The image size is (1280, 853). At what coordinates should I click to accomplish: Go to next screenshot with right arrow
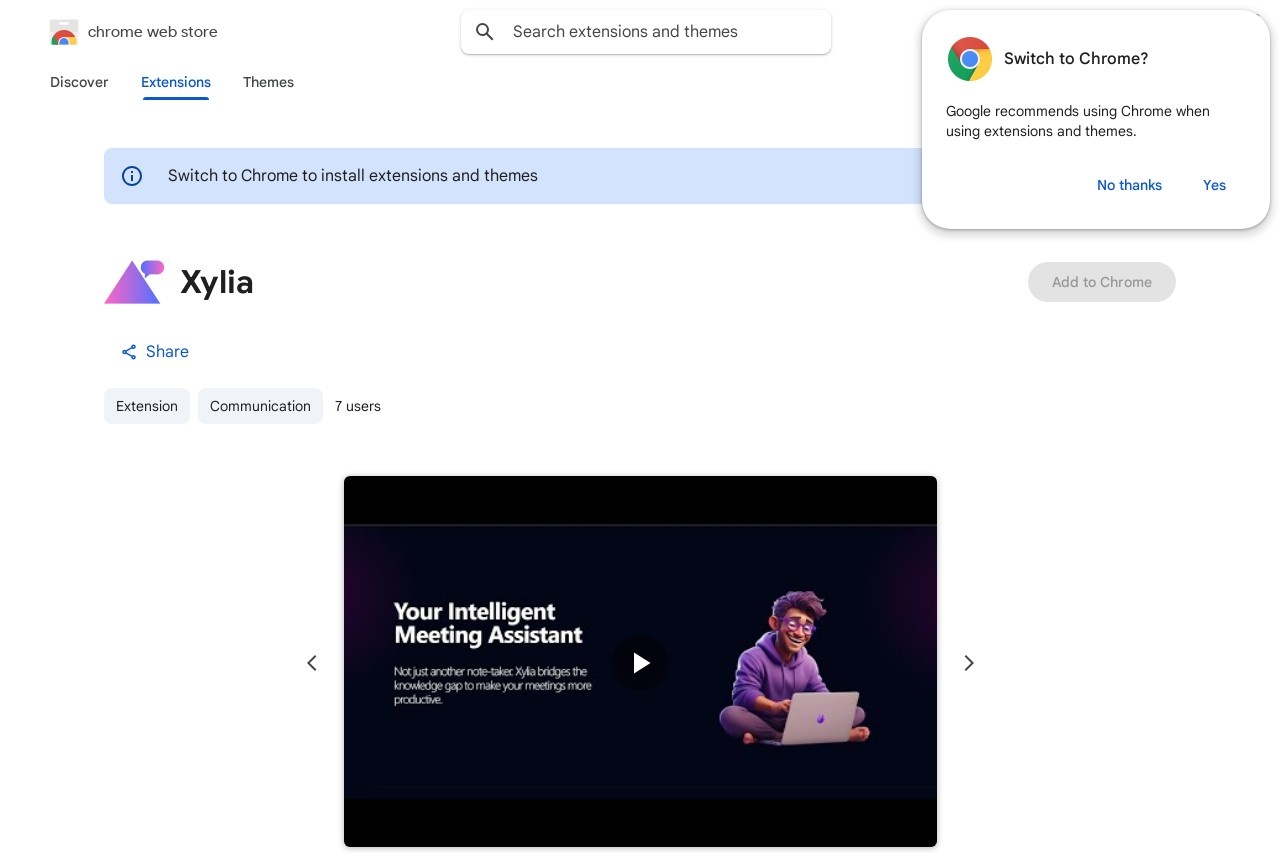pos(968,663)
